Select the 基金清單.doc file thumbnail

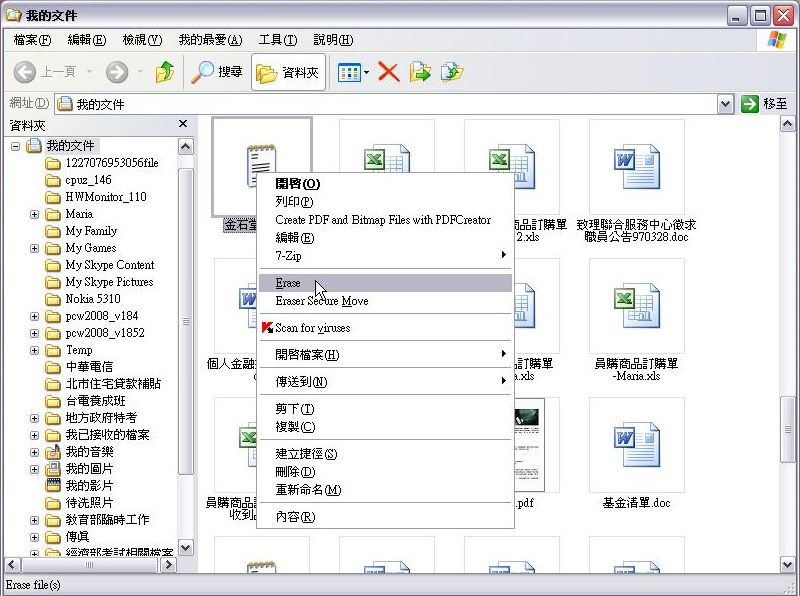[x=637, y=445]
